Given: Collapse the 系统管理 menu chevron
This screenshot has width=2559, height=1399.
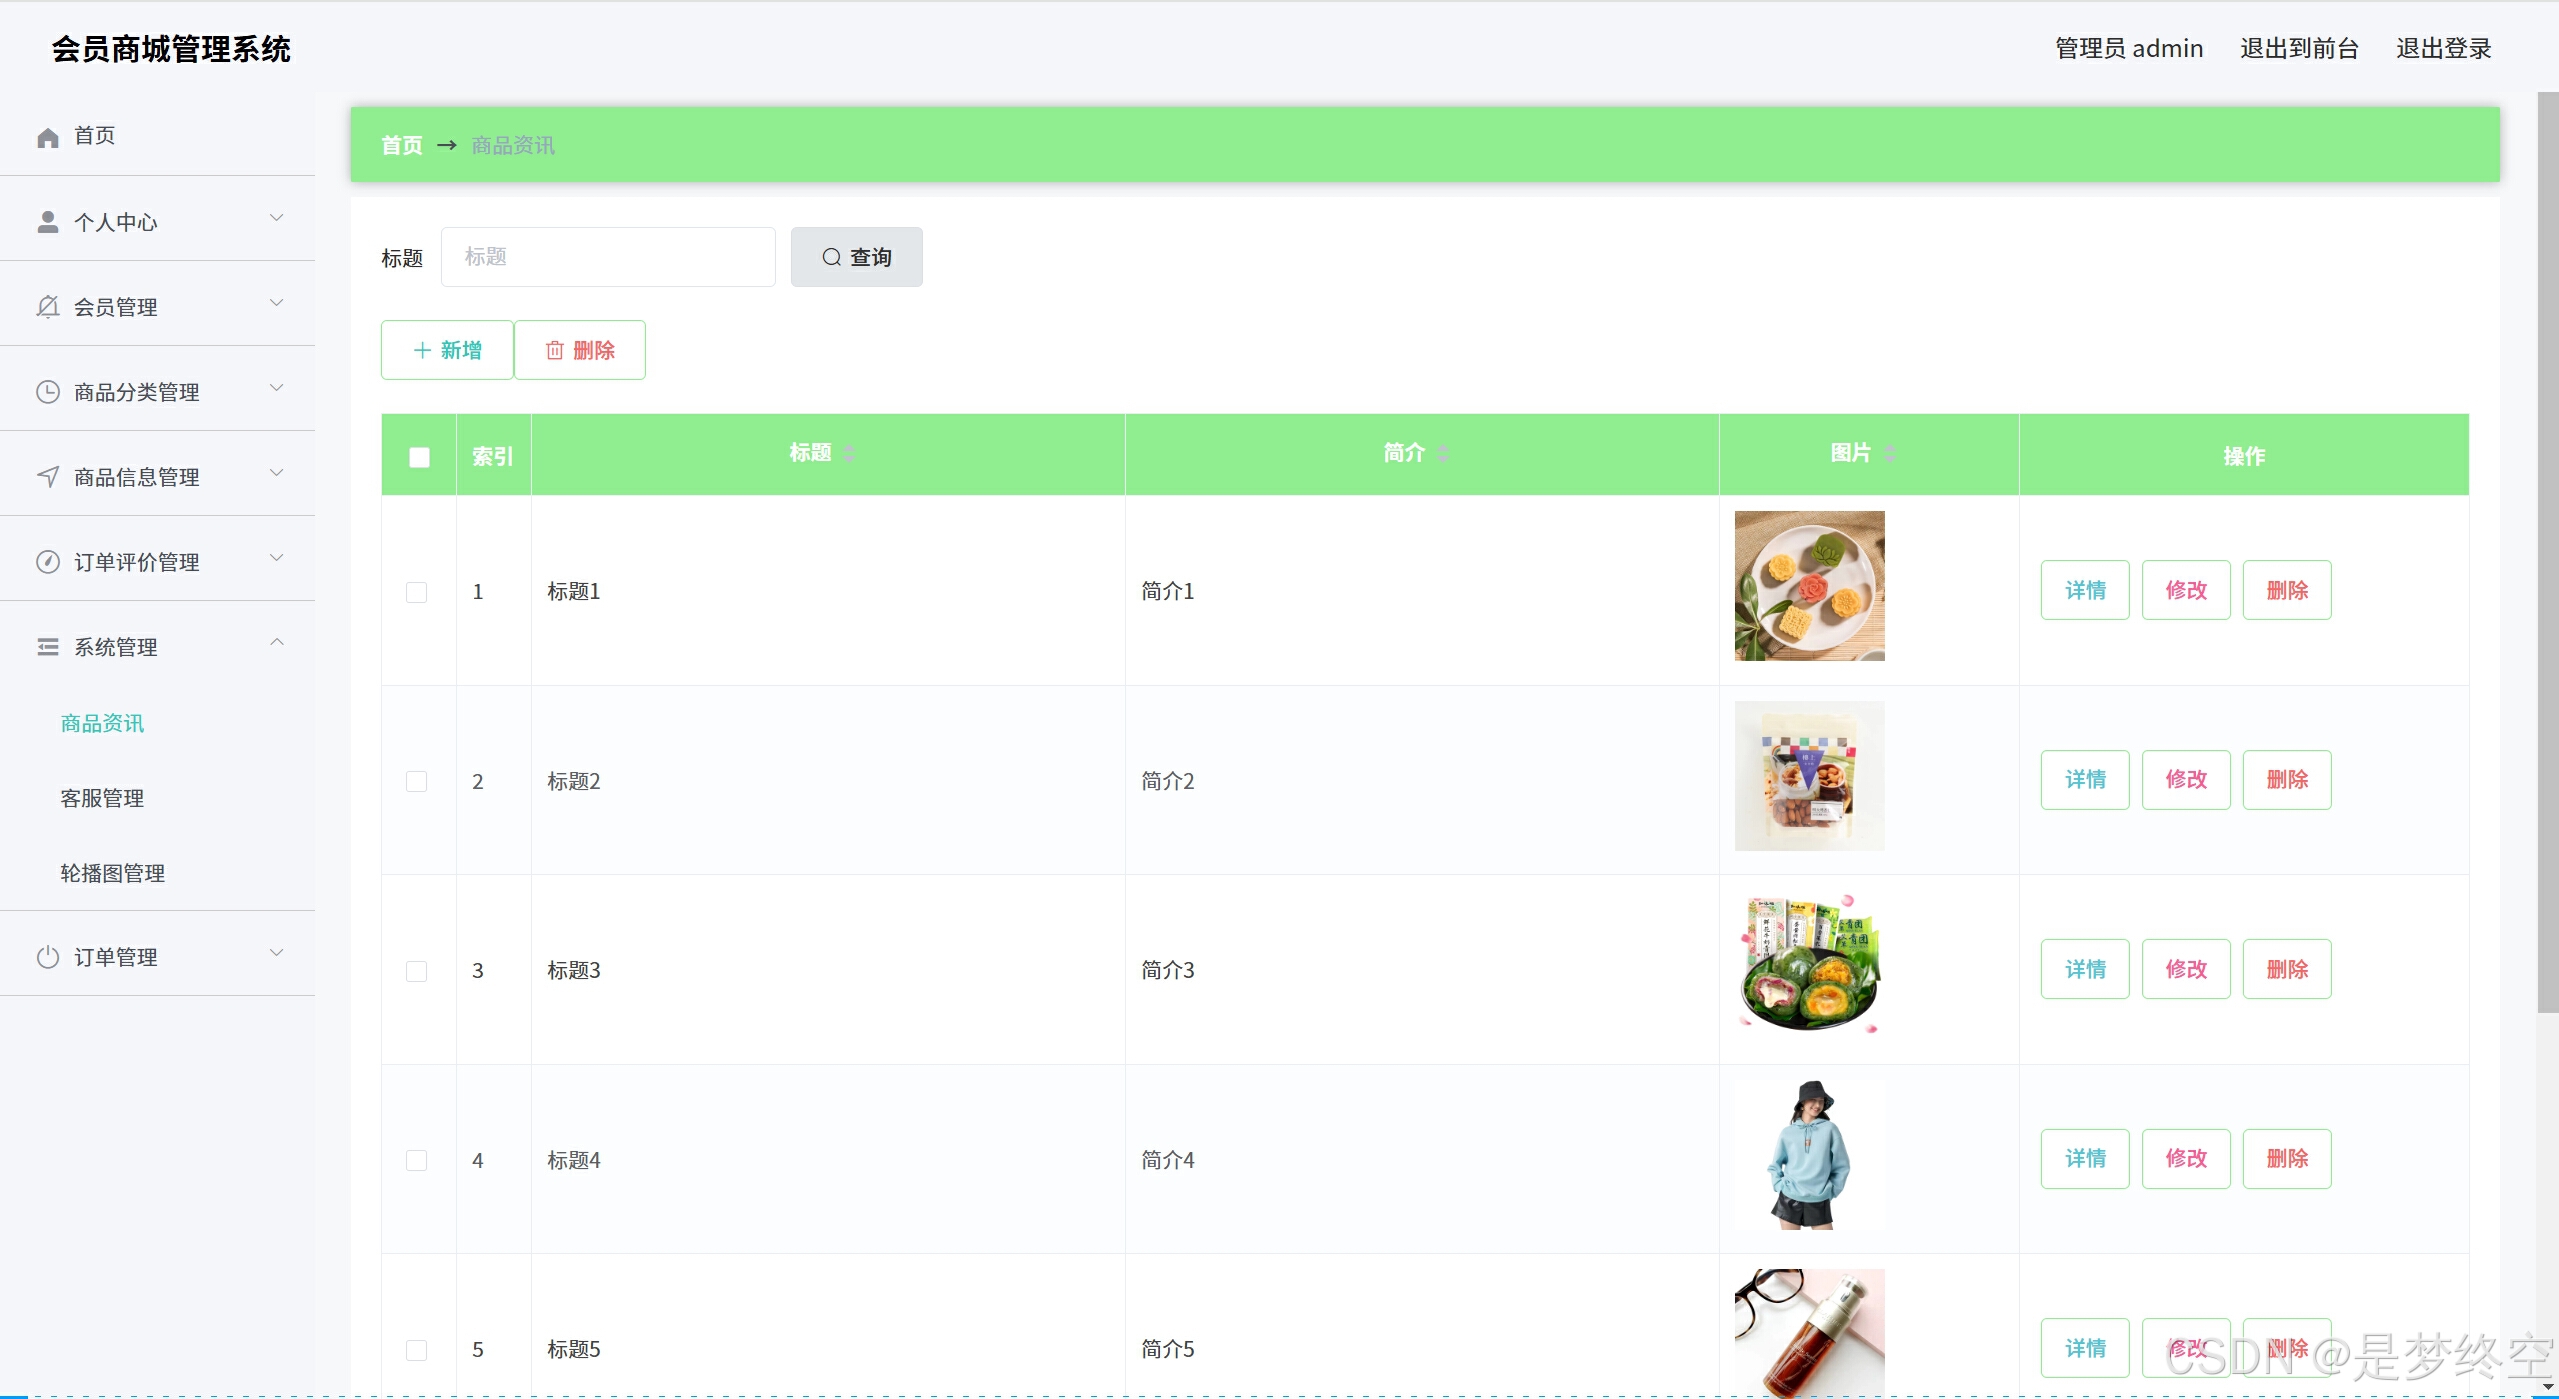Looking at the screenshot, I should 277,643.
